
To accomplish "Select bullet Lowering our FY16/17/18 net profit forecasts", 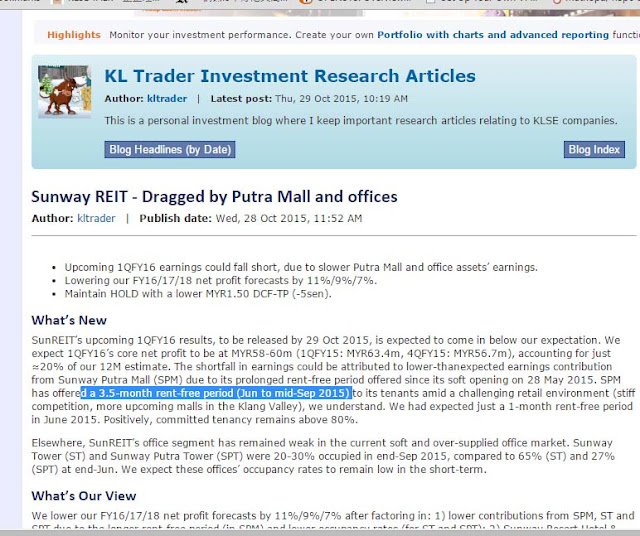I will pyautogui.click(x=220, y=280).
